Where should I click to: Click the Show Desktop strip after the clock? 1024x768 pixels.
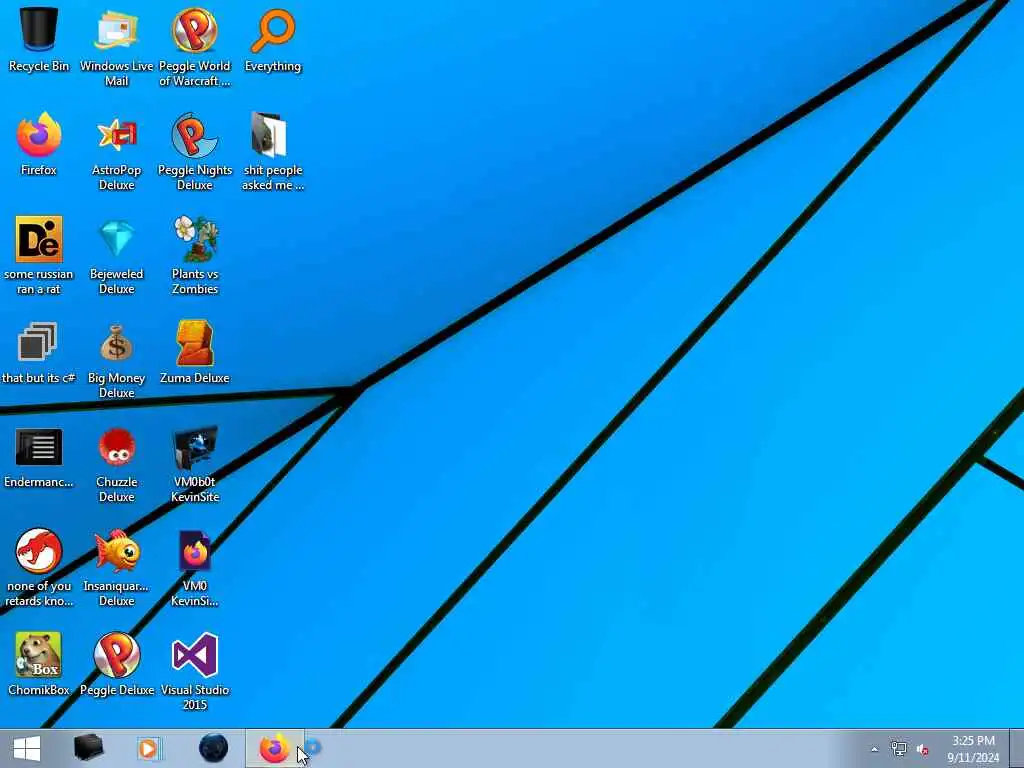[x=1016, y=748]
